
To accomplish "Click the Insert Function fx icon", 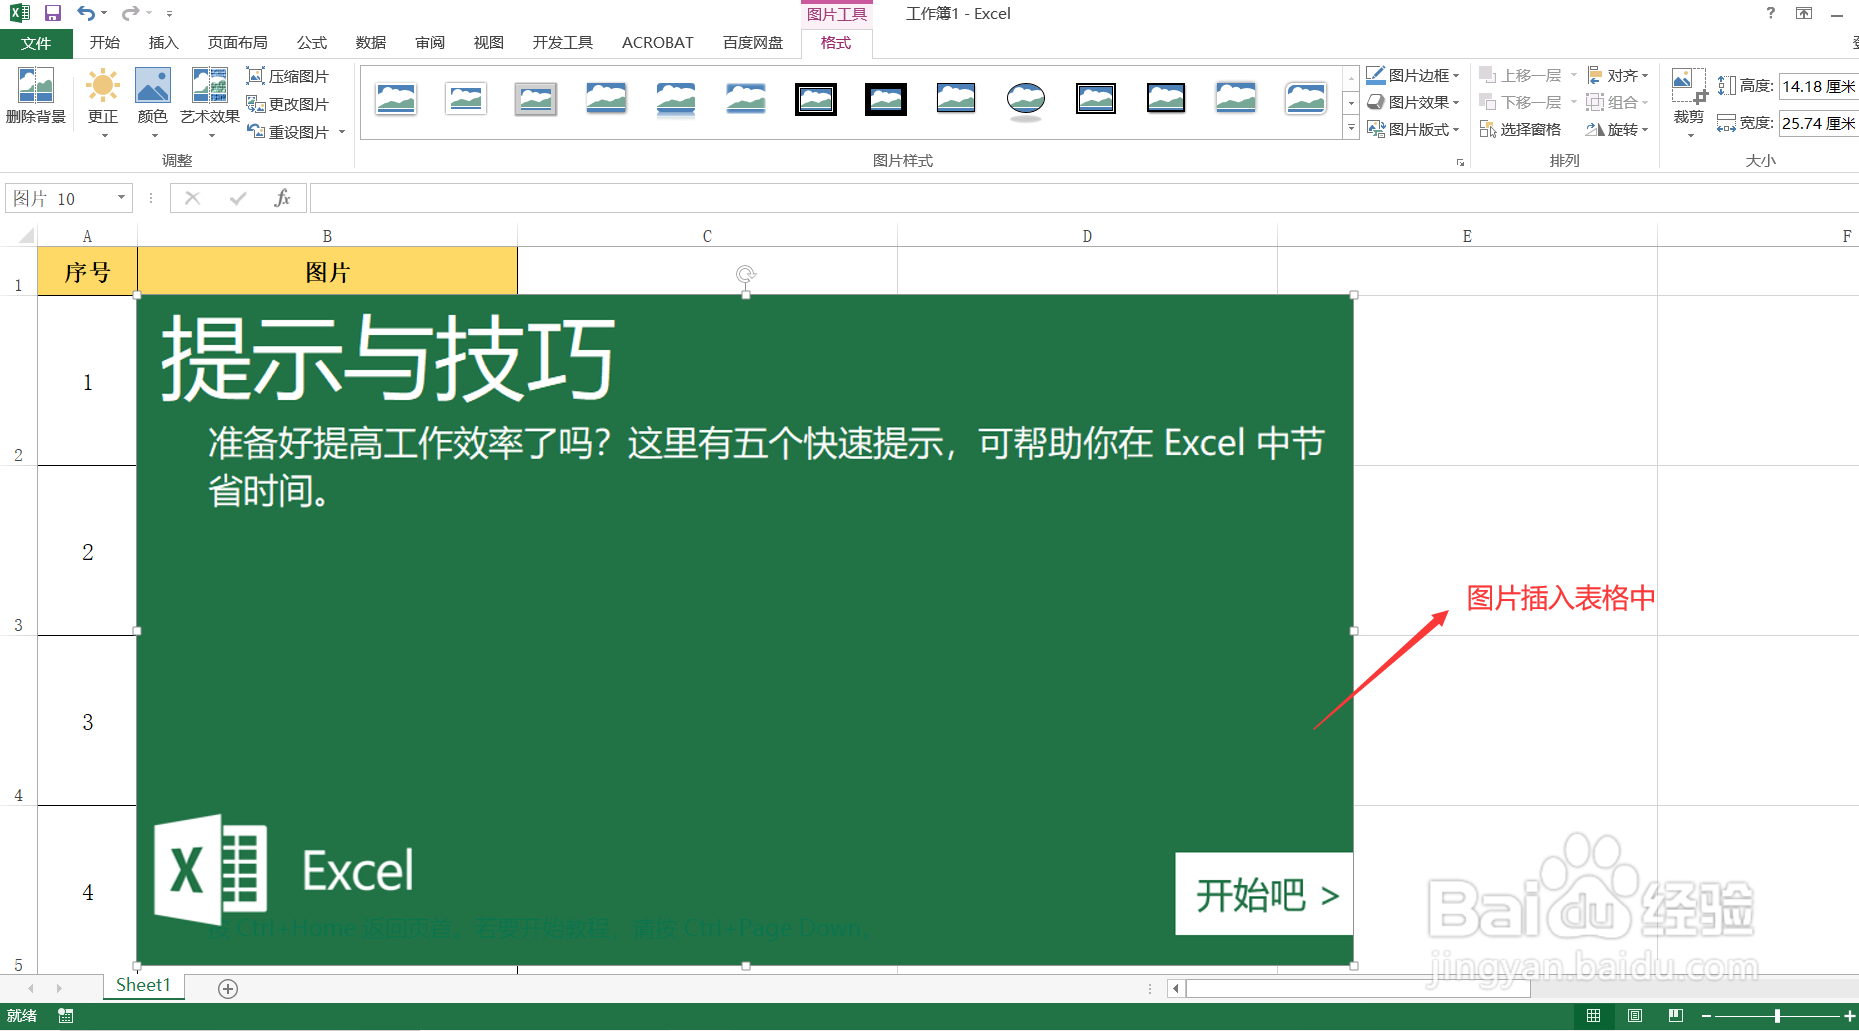I will point(282,198).
